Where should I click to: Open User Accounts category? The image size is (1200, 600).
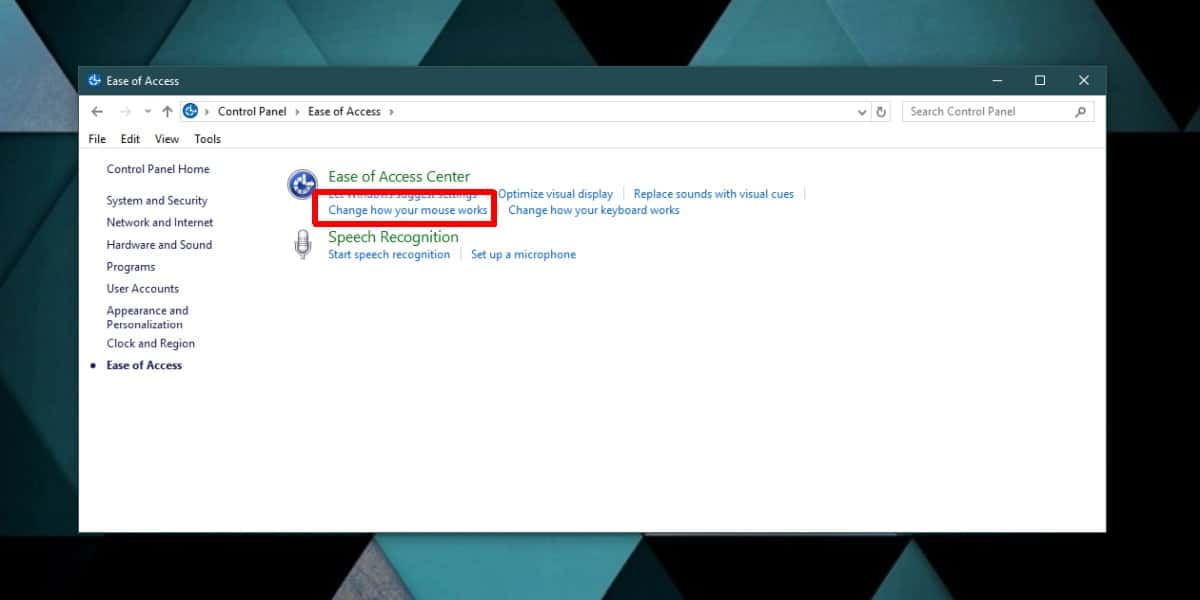143,289
